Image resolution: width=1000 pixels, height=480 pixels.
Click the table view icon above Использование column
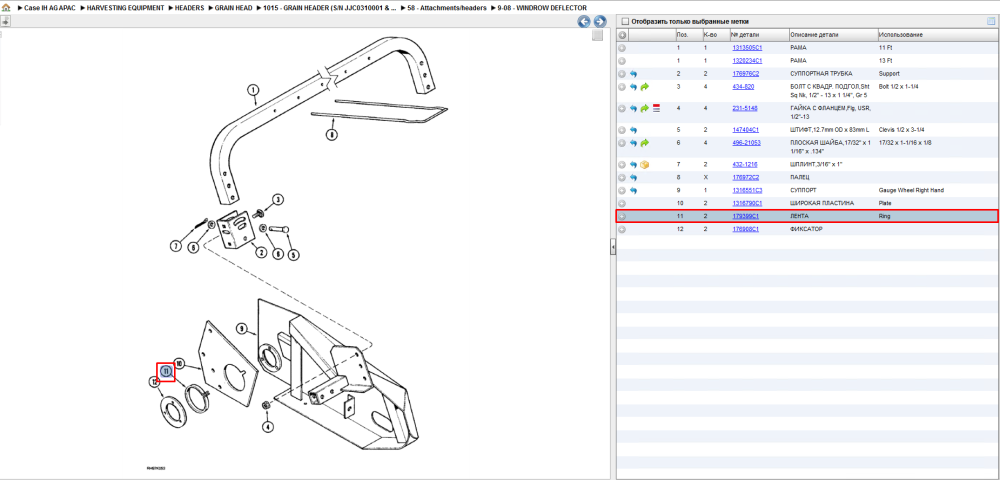990,21
